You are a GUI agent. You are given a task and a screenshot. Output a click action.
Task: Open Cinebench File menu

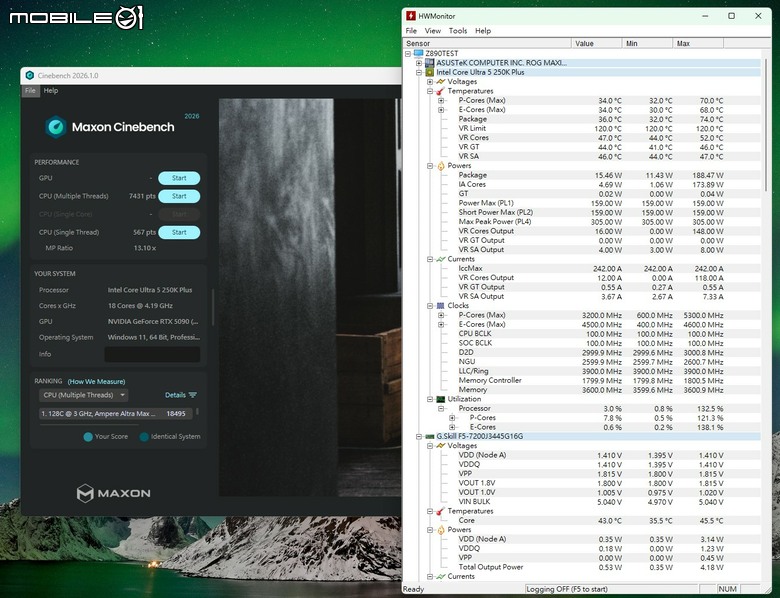click(30, 91)
